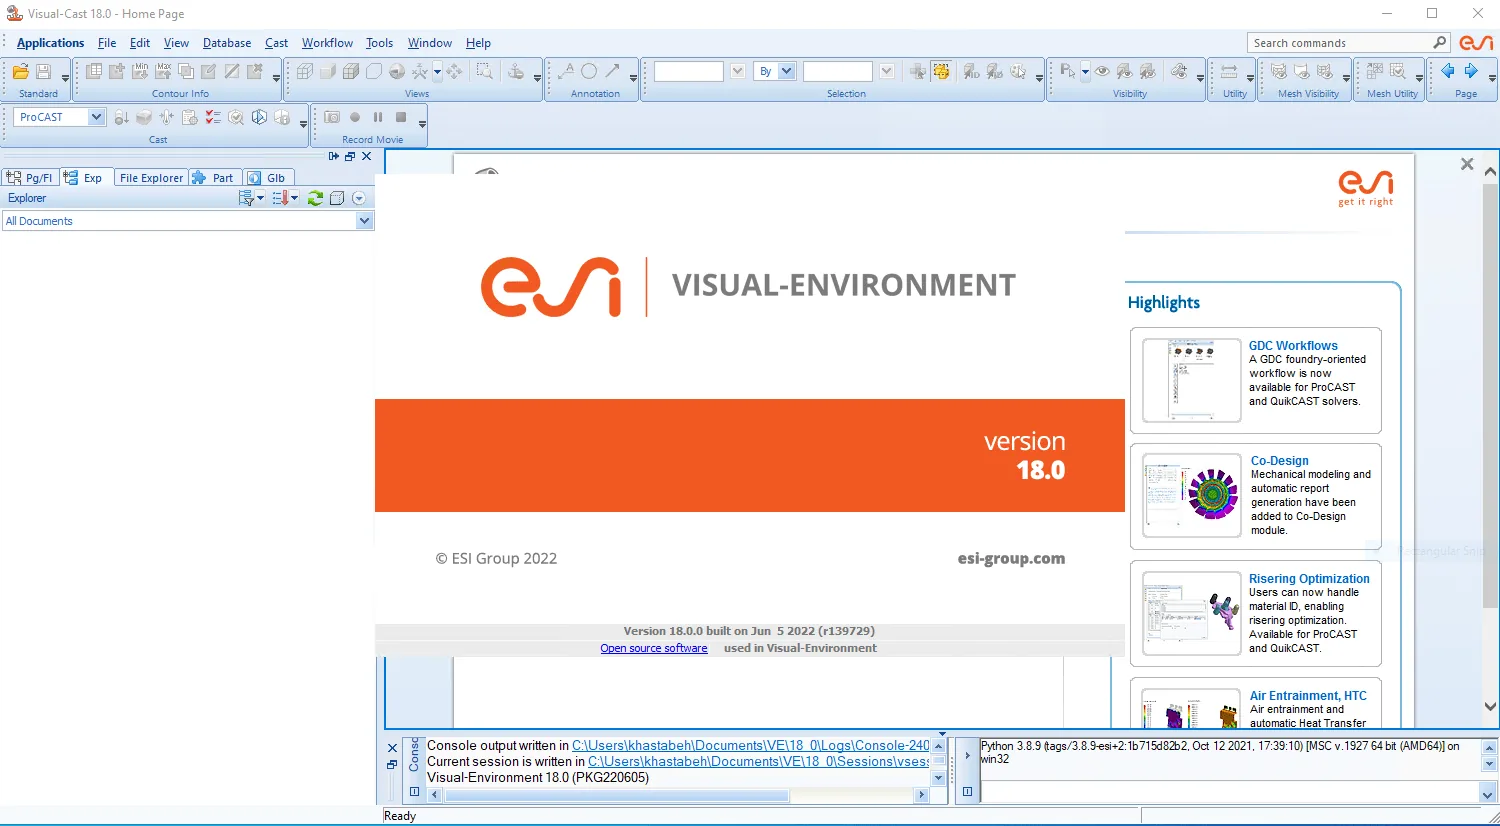
Task: Open the GDC Workflows highlight
Action: pyautogui.click(x=1293, y=345)
